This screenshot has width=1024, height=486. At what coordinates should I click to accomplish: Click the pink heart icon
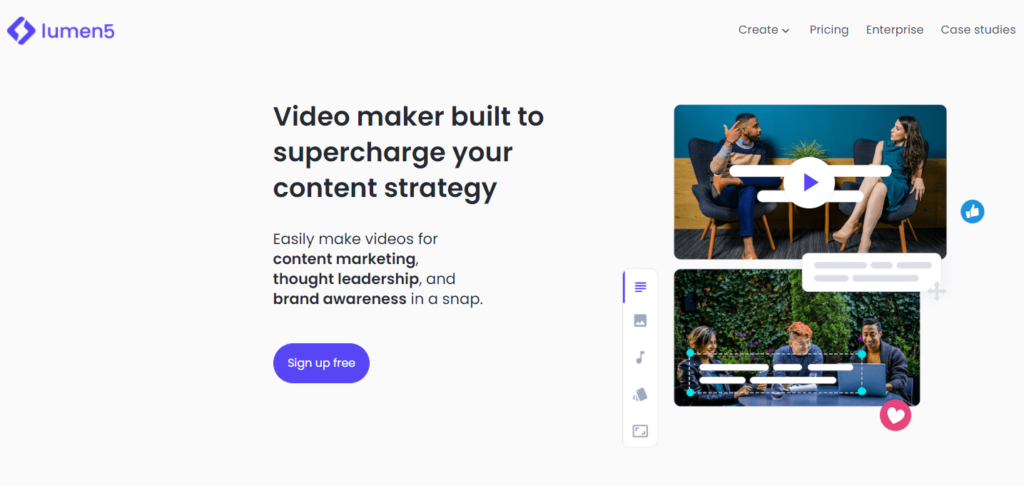pos(895,415)
